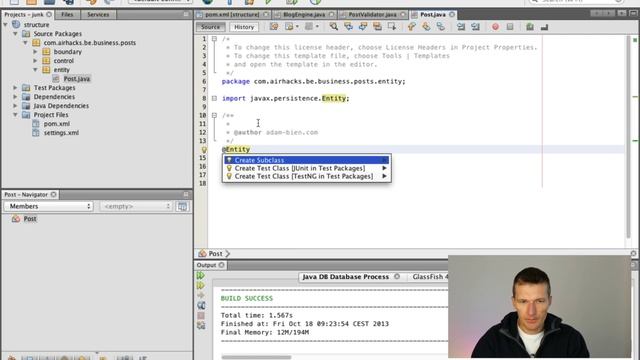Select Create Subclass hint
Viewport: 640px width, 360px height.
pos(307,160)
